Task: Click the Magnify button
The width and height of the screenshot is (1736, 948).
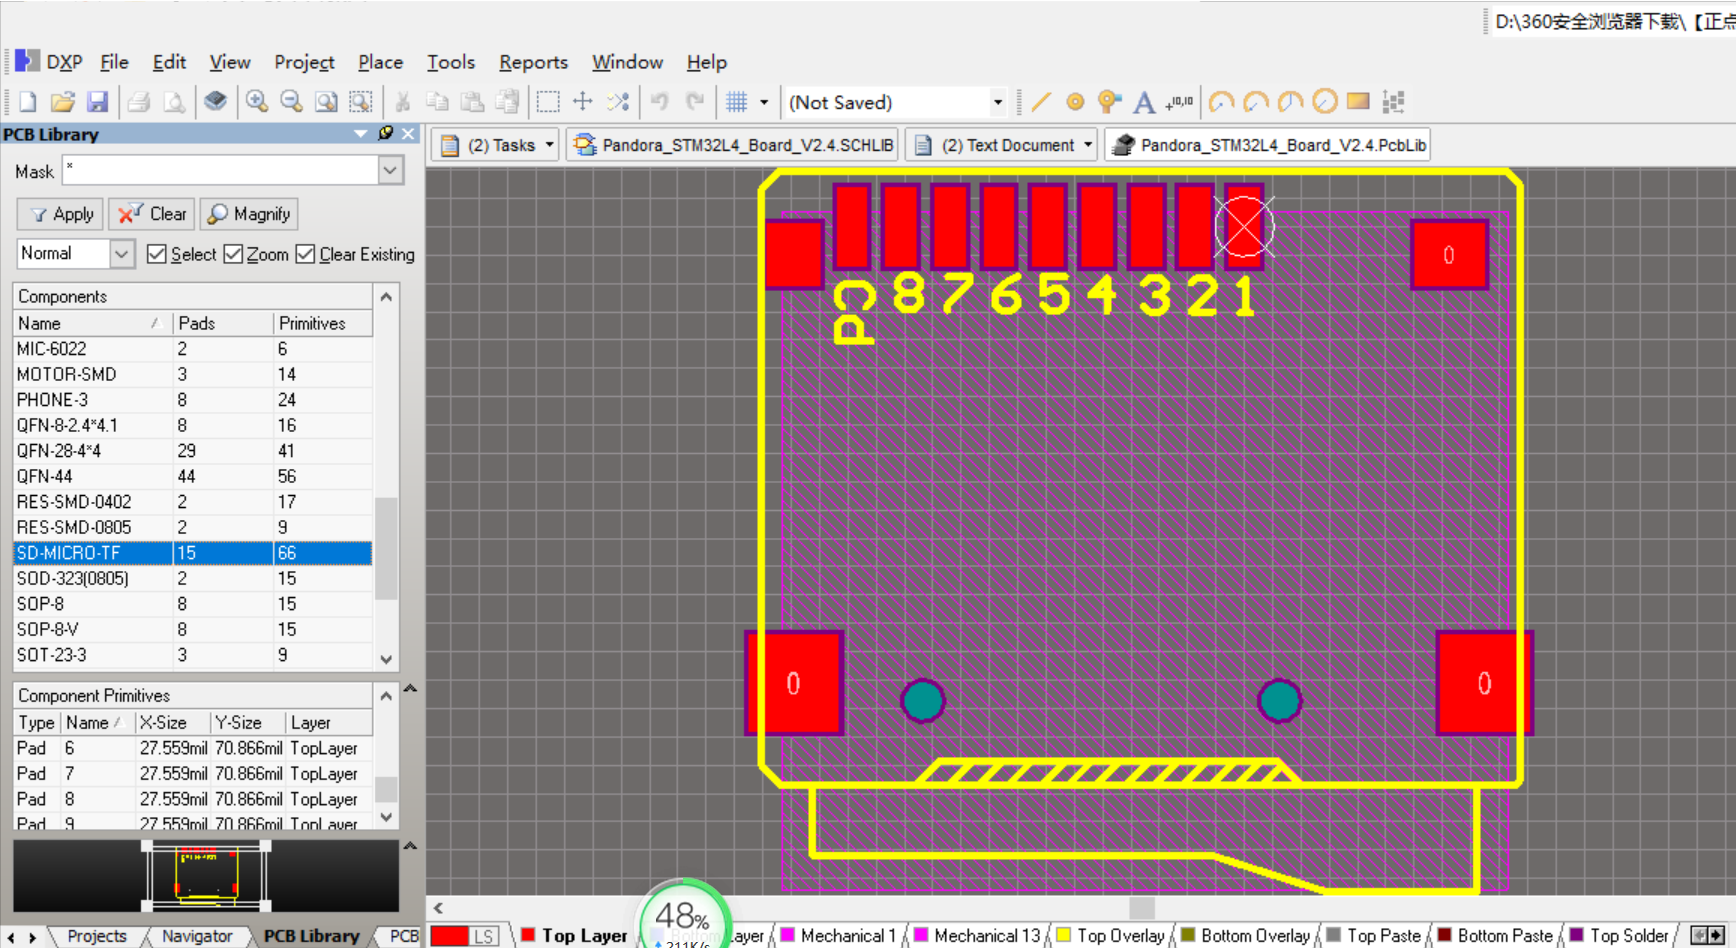Action: (249, 214)
